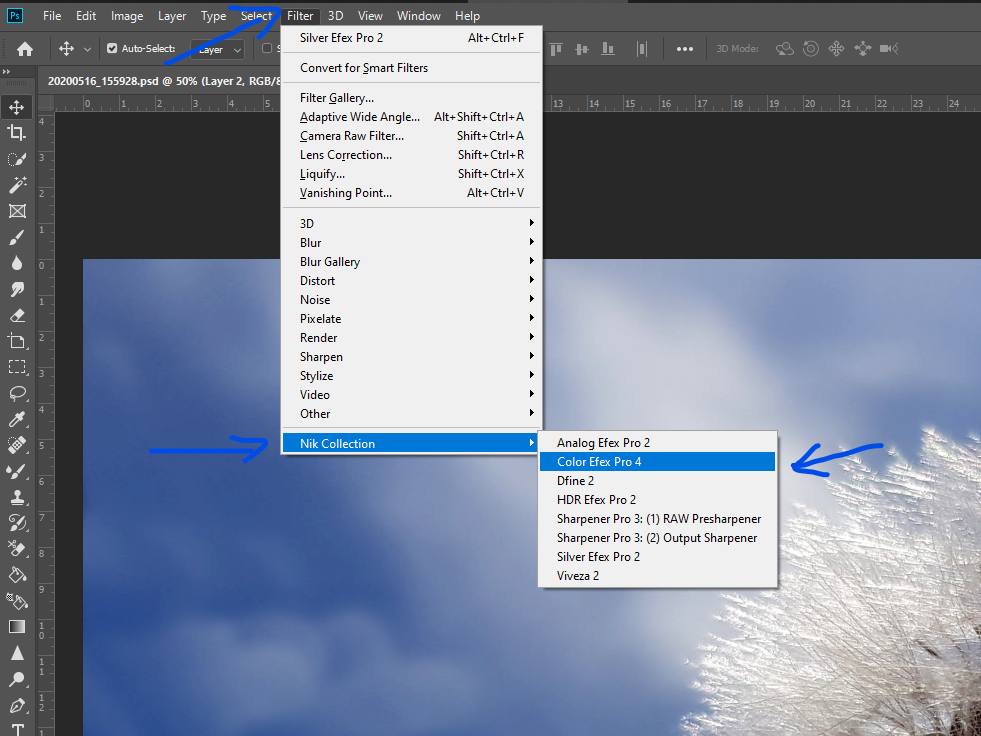
Task: Select the 20200516_155928.psd document tab
Action: [x=163, y=81]
